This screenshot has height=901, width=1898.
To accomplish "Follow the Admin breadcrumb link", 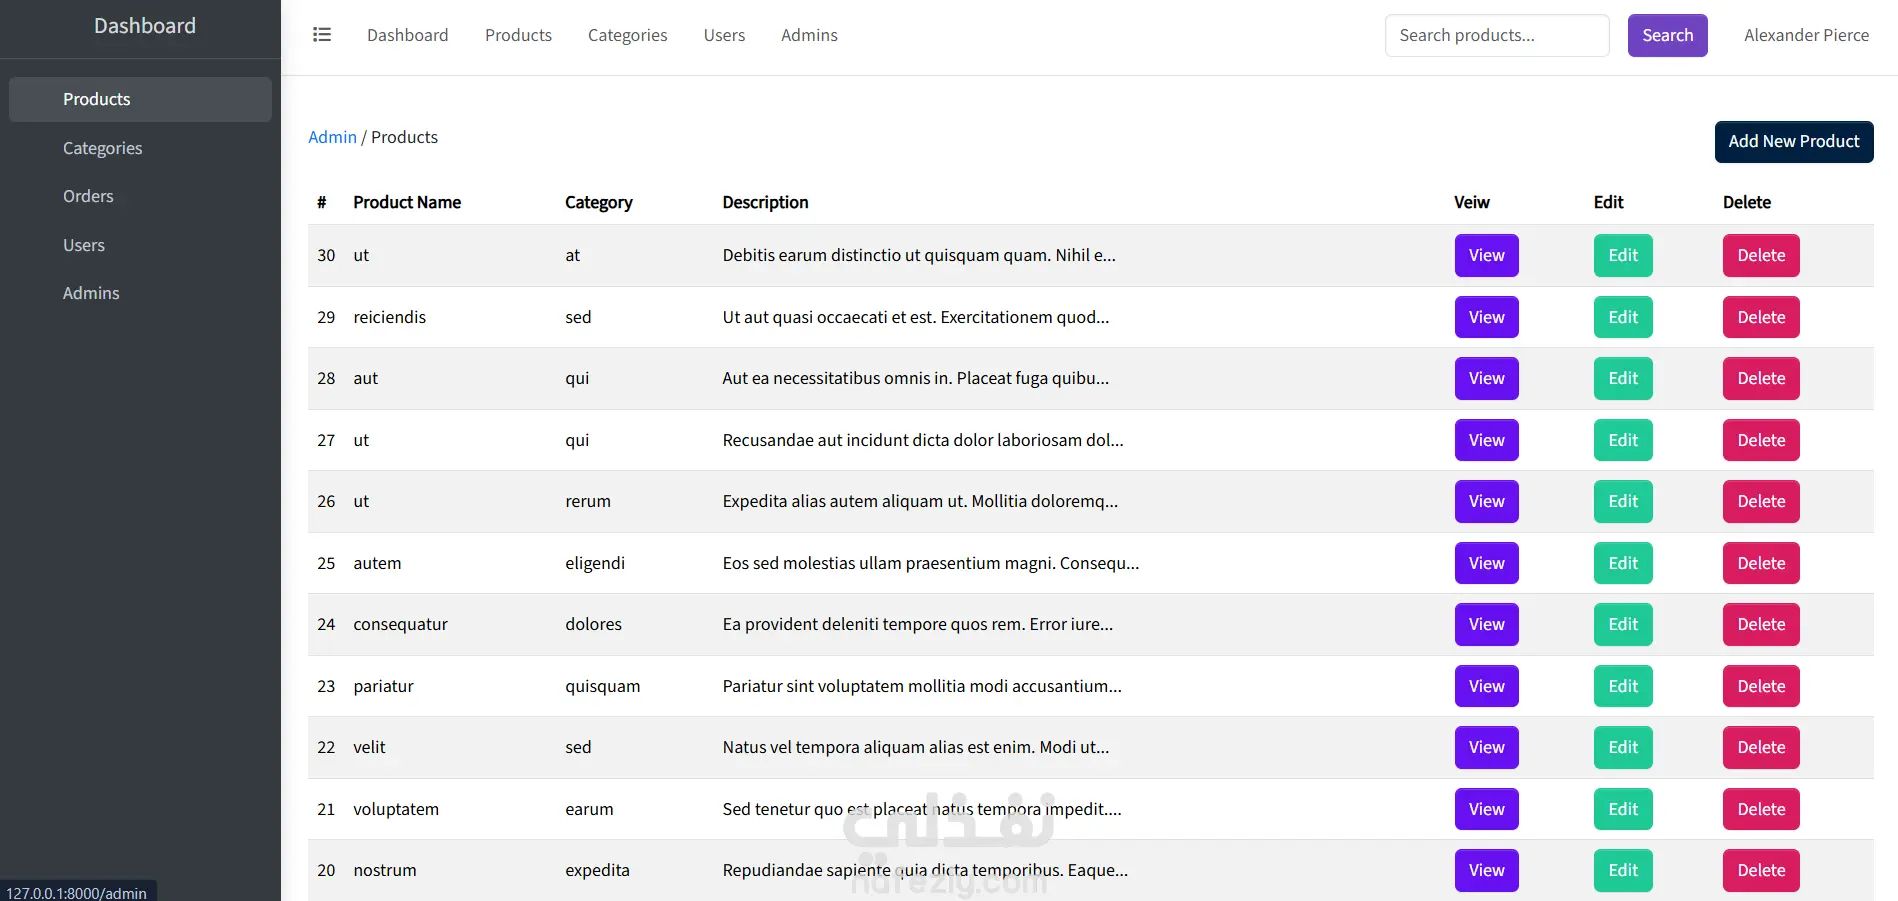I will pos(332,137).
